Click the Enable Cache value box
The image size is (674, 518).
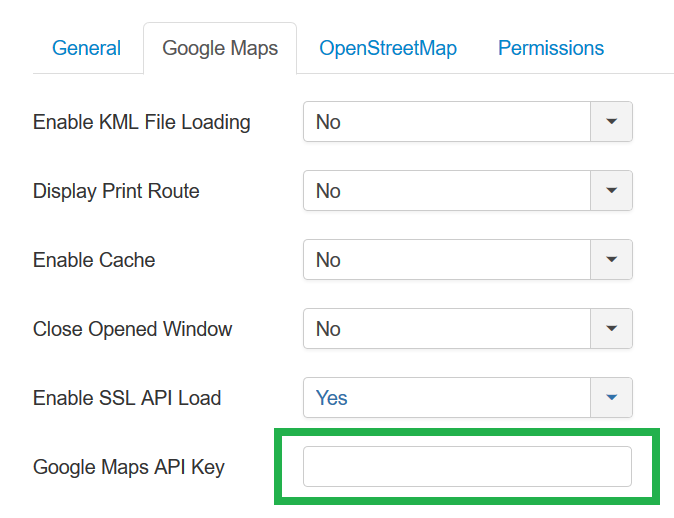[447, 260]
